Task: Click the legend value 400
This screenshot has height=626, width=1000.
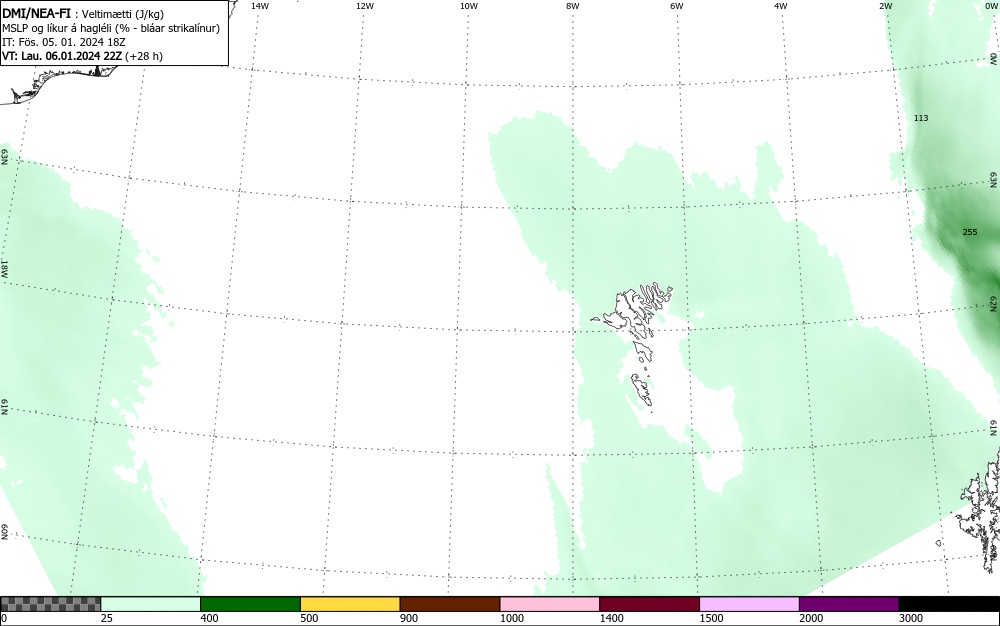Action: [x=209, y=618]
